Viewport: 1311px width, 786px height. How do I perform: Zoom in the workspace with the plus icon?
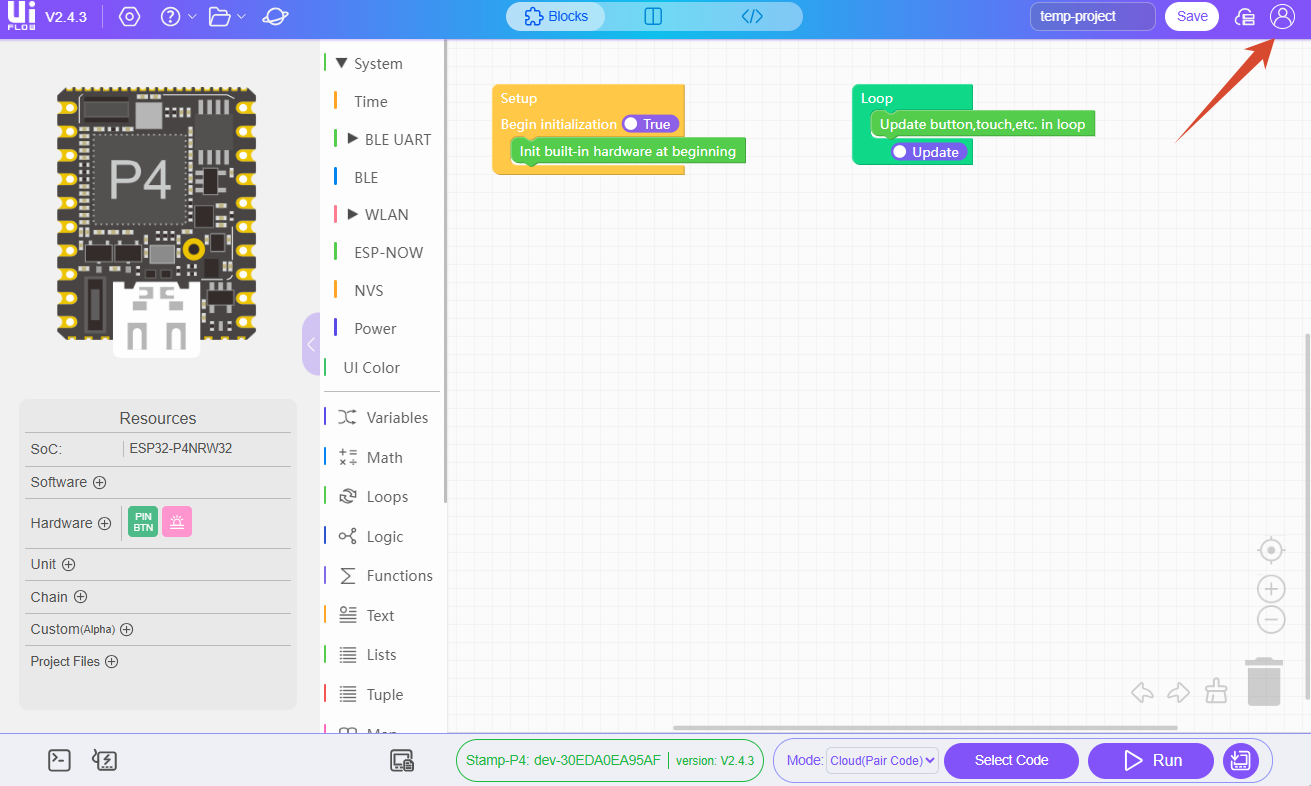click(1270, 589)
